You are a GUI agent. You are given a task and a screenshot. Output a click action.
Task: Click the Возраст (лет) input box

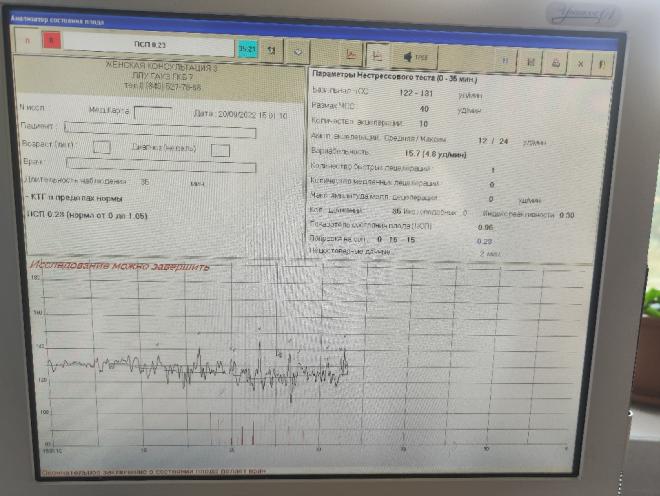(x=102, y=147)
